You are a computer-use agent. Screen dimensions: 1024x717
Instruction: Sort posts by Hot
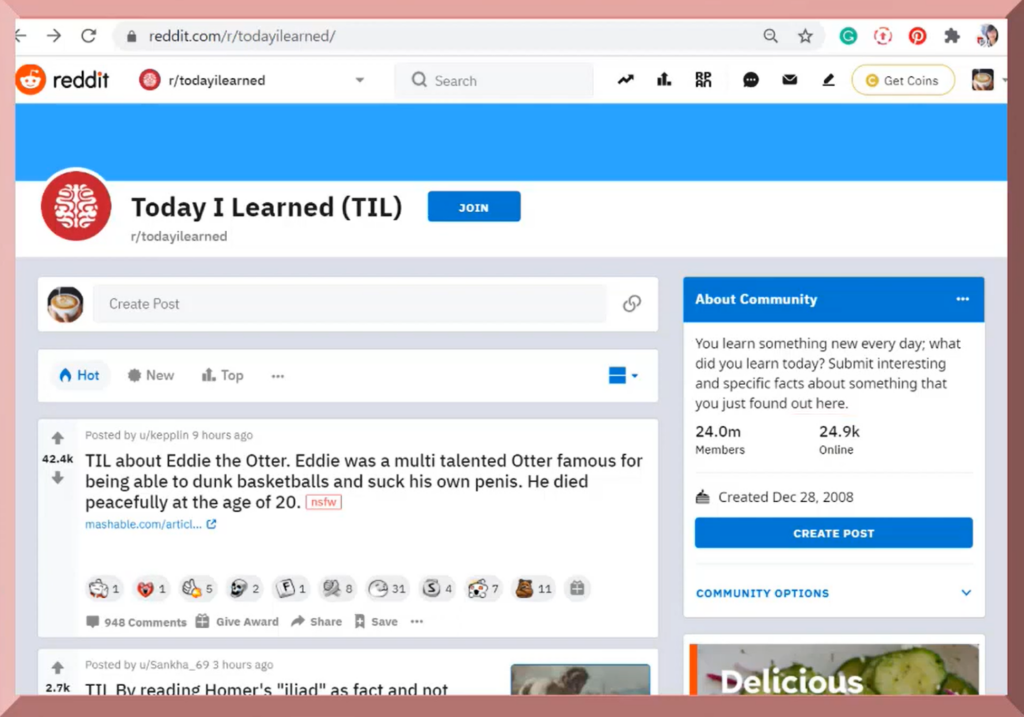point(79,375)
